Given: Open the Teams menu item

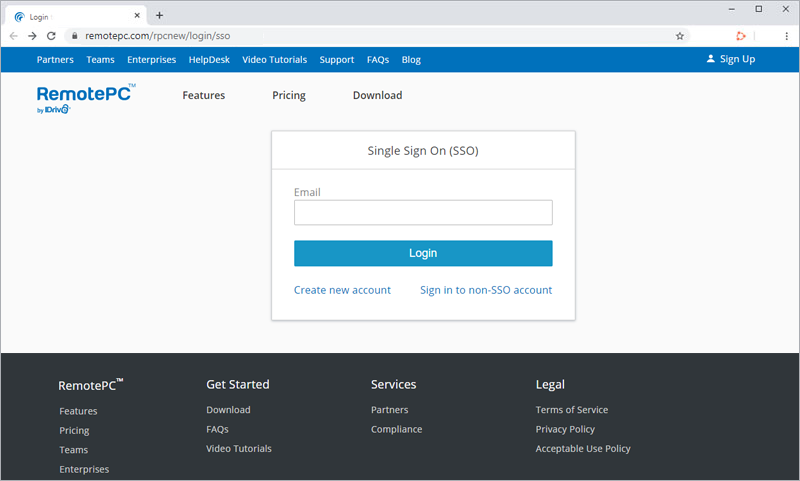Looking at the screenshot, I should click(x=100, y=60).
